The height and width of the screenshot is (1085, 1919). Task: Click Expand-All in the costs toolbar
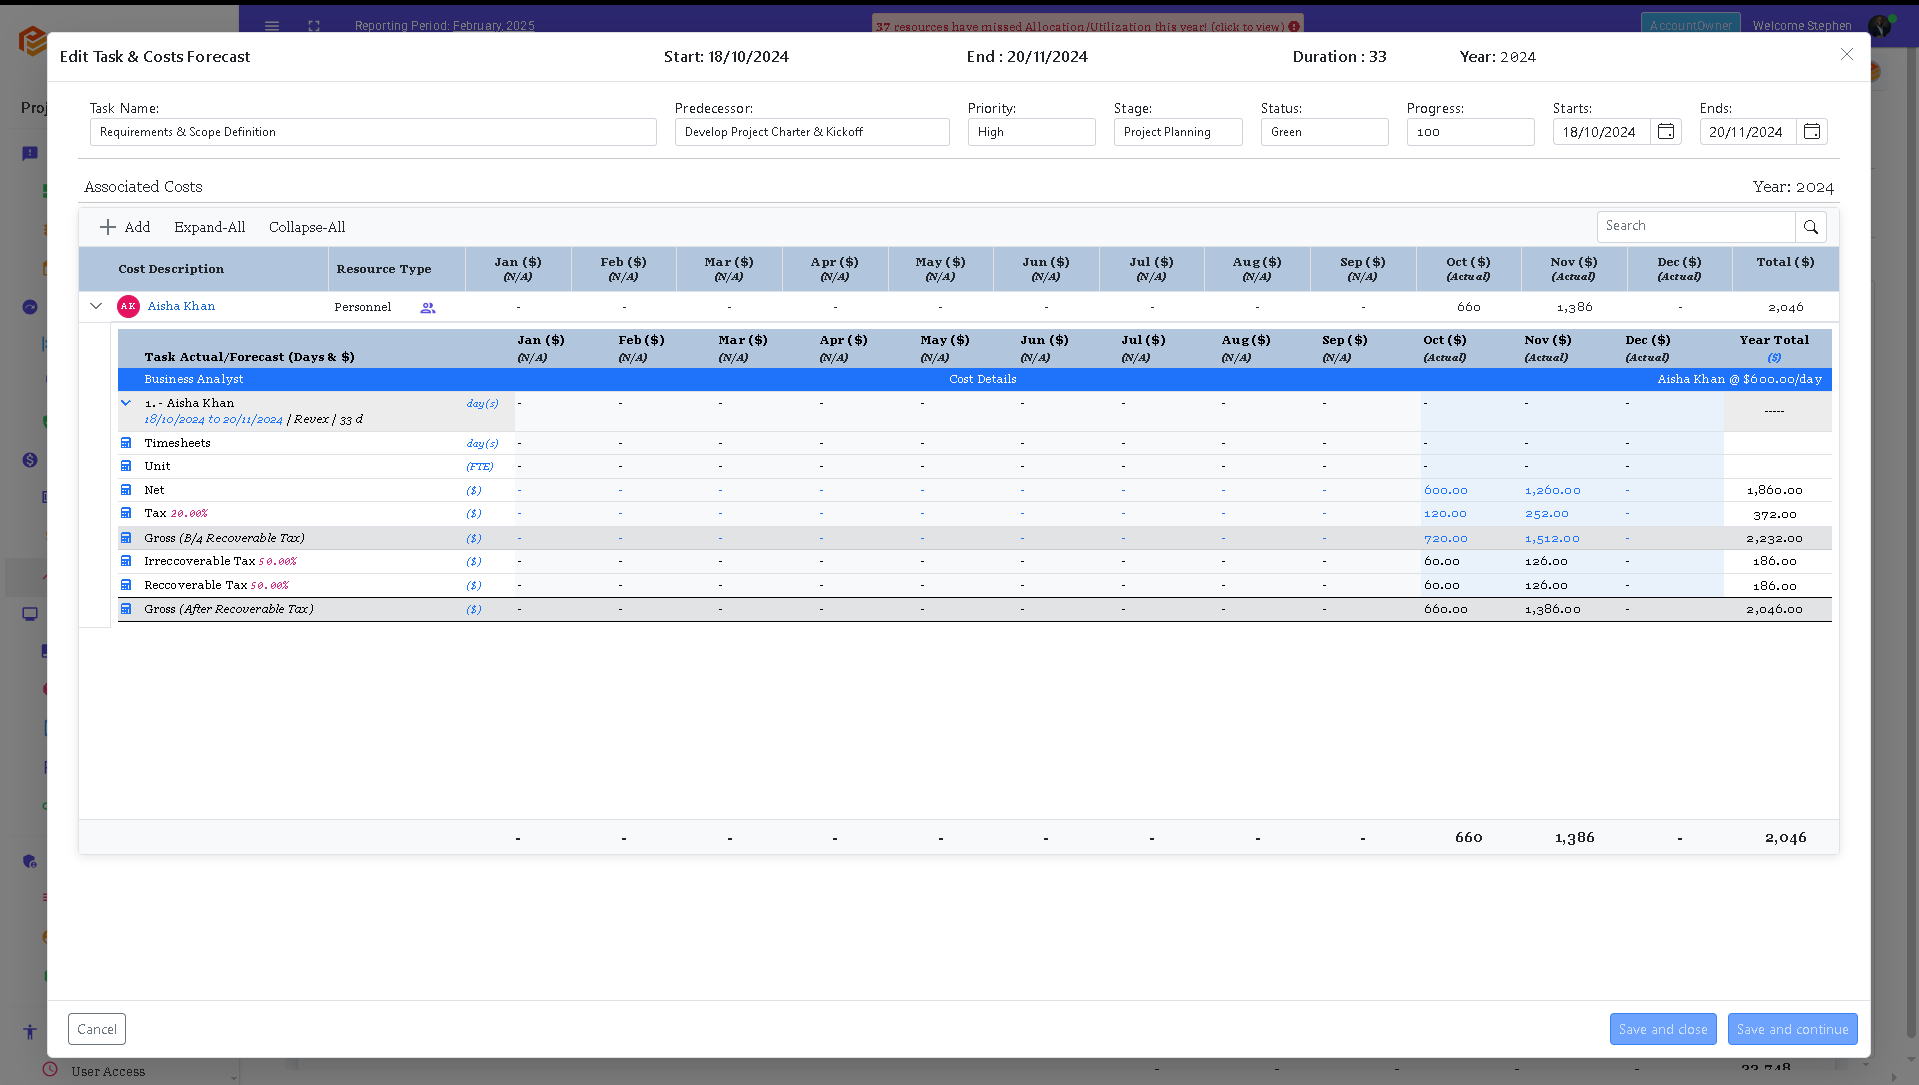(209, 227)
